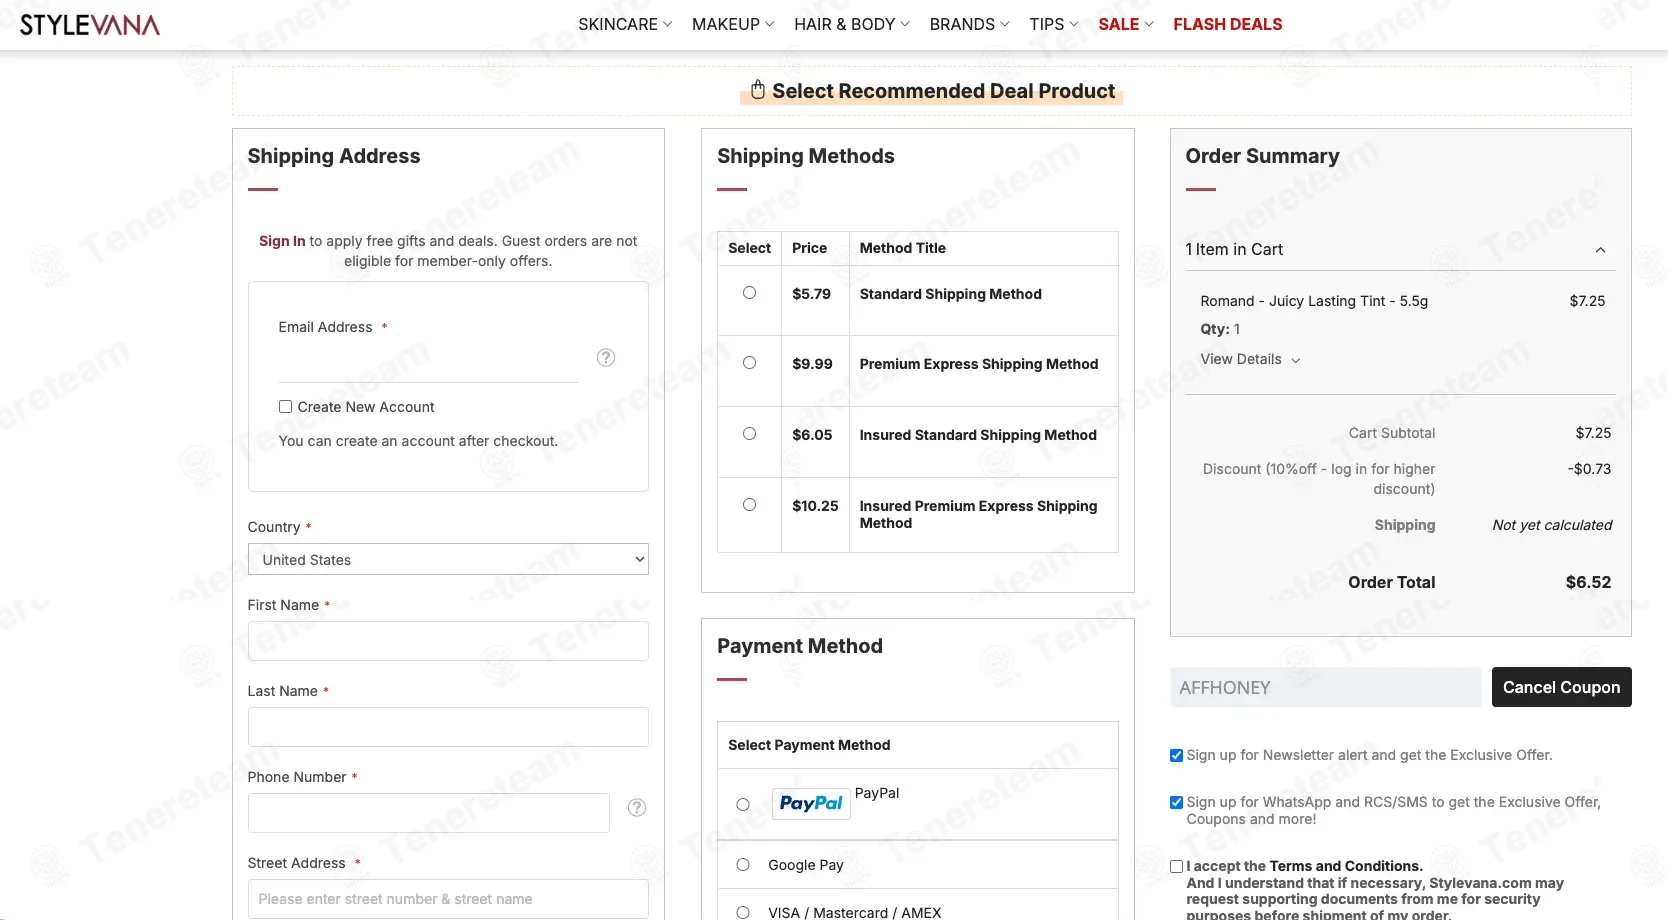Image resolution: width=1668 pixels, height=920 pixels.
Task: Click the $9.99 shipping price
Action: [812, 364]
